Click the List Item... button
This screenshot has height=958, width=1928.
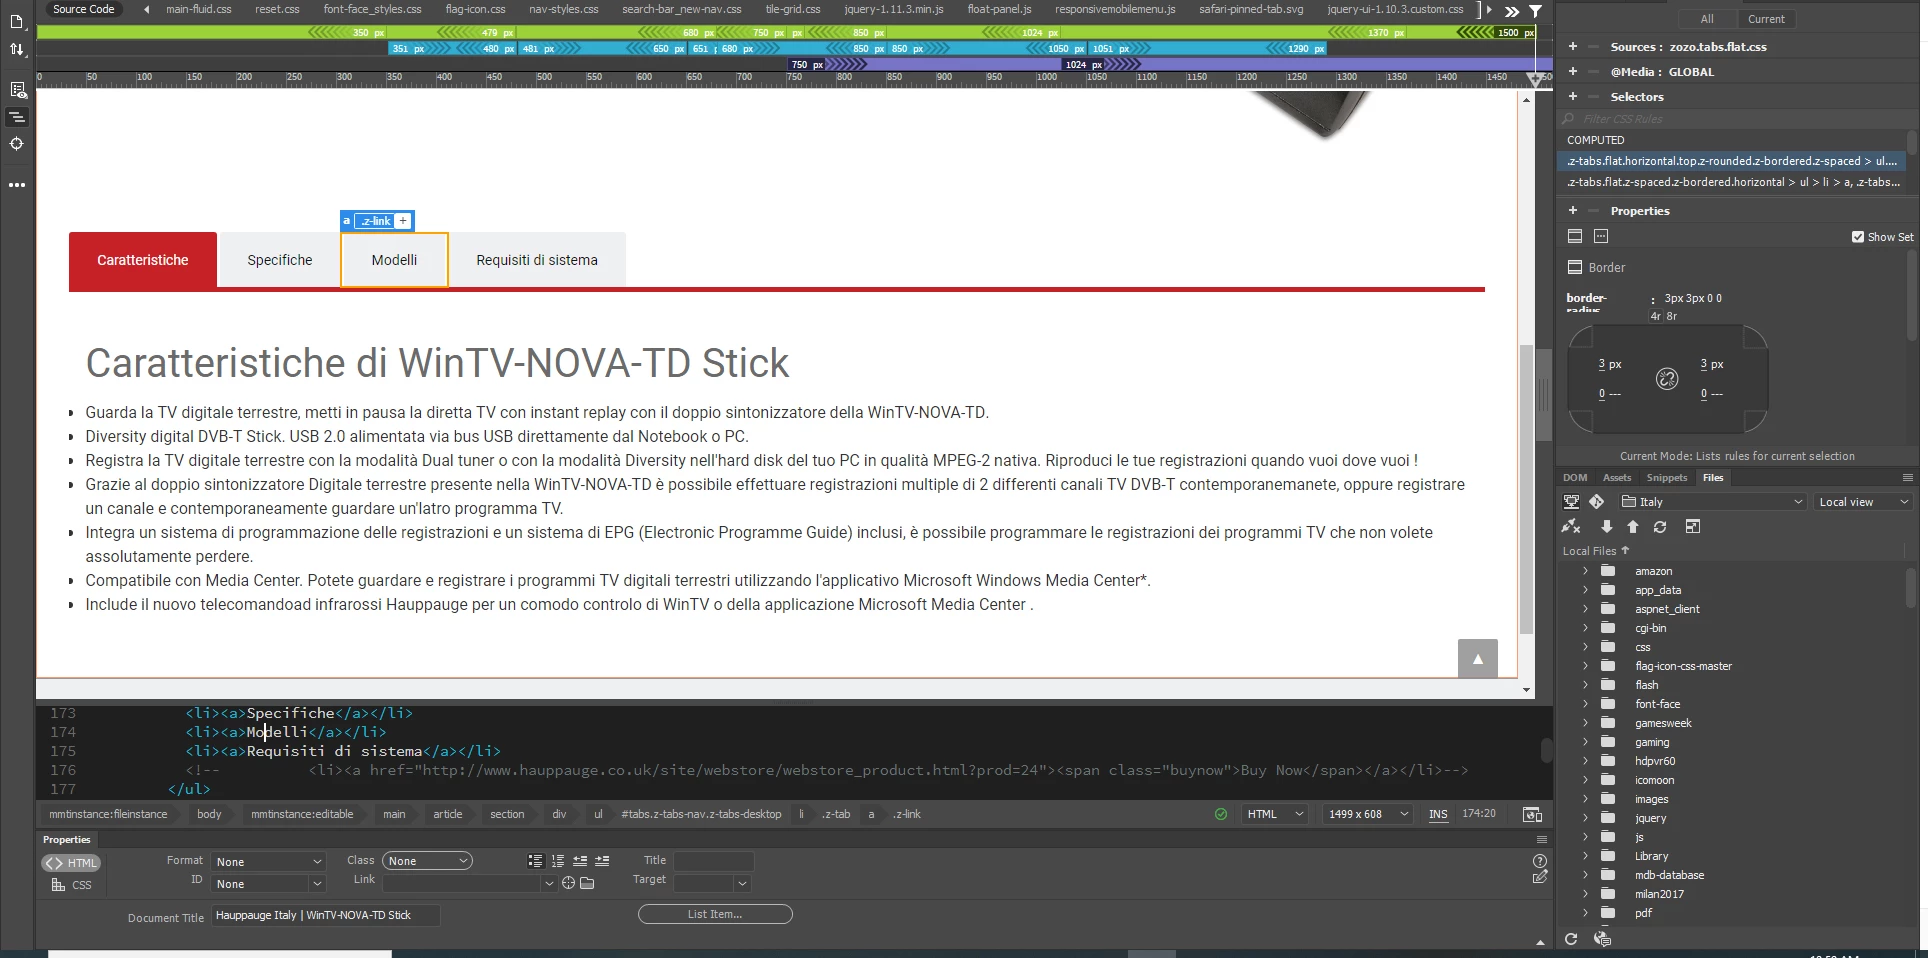pos(715,914)
